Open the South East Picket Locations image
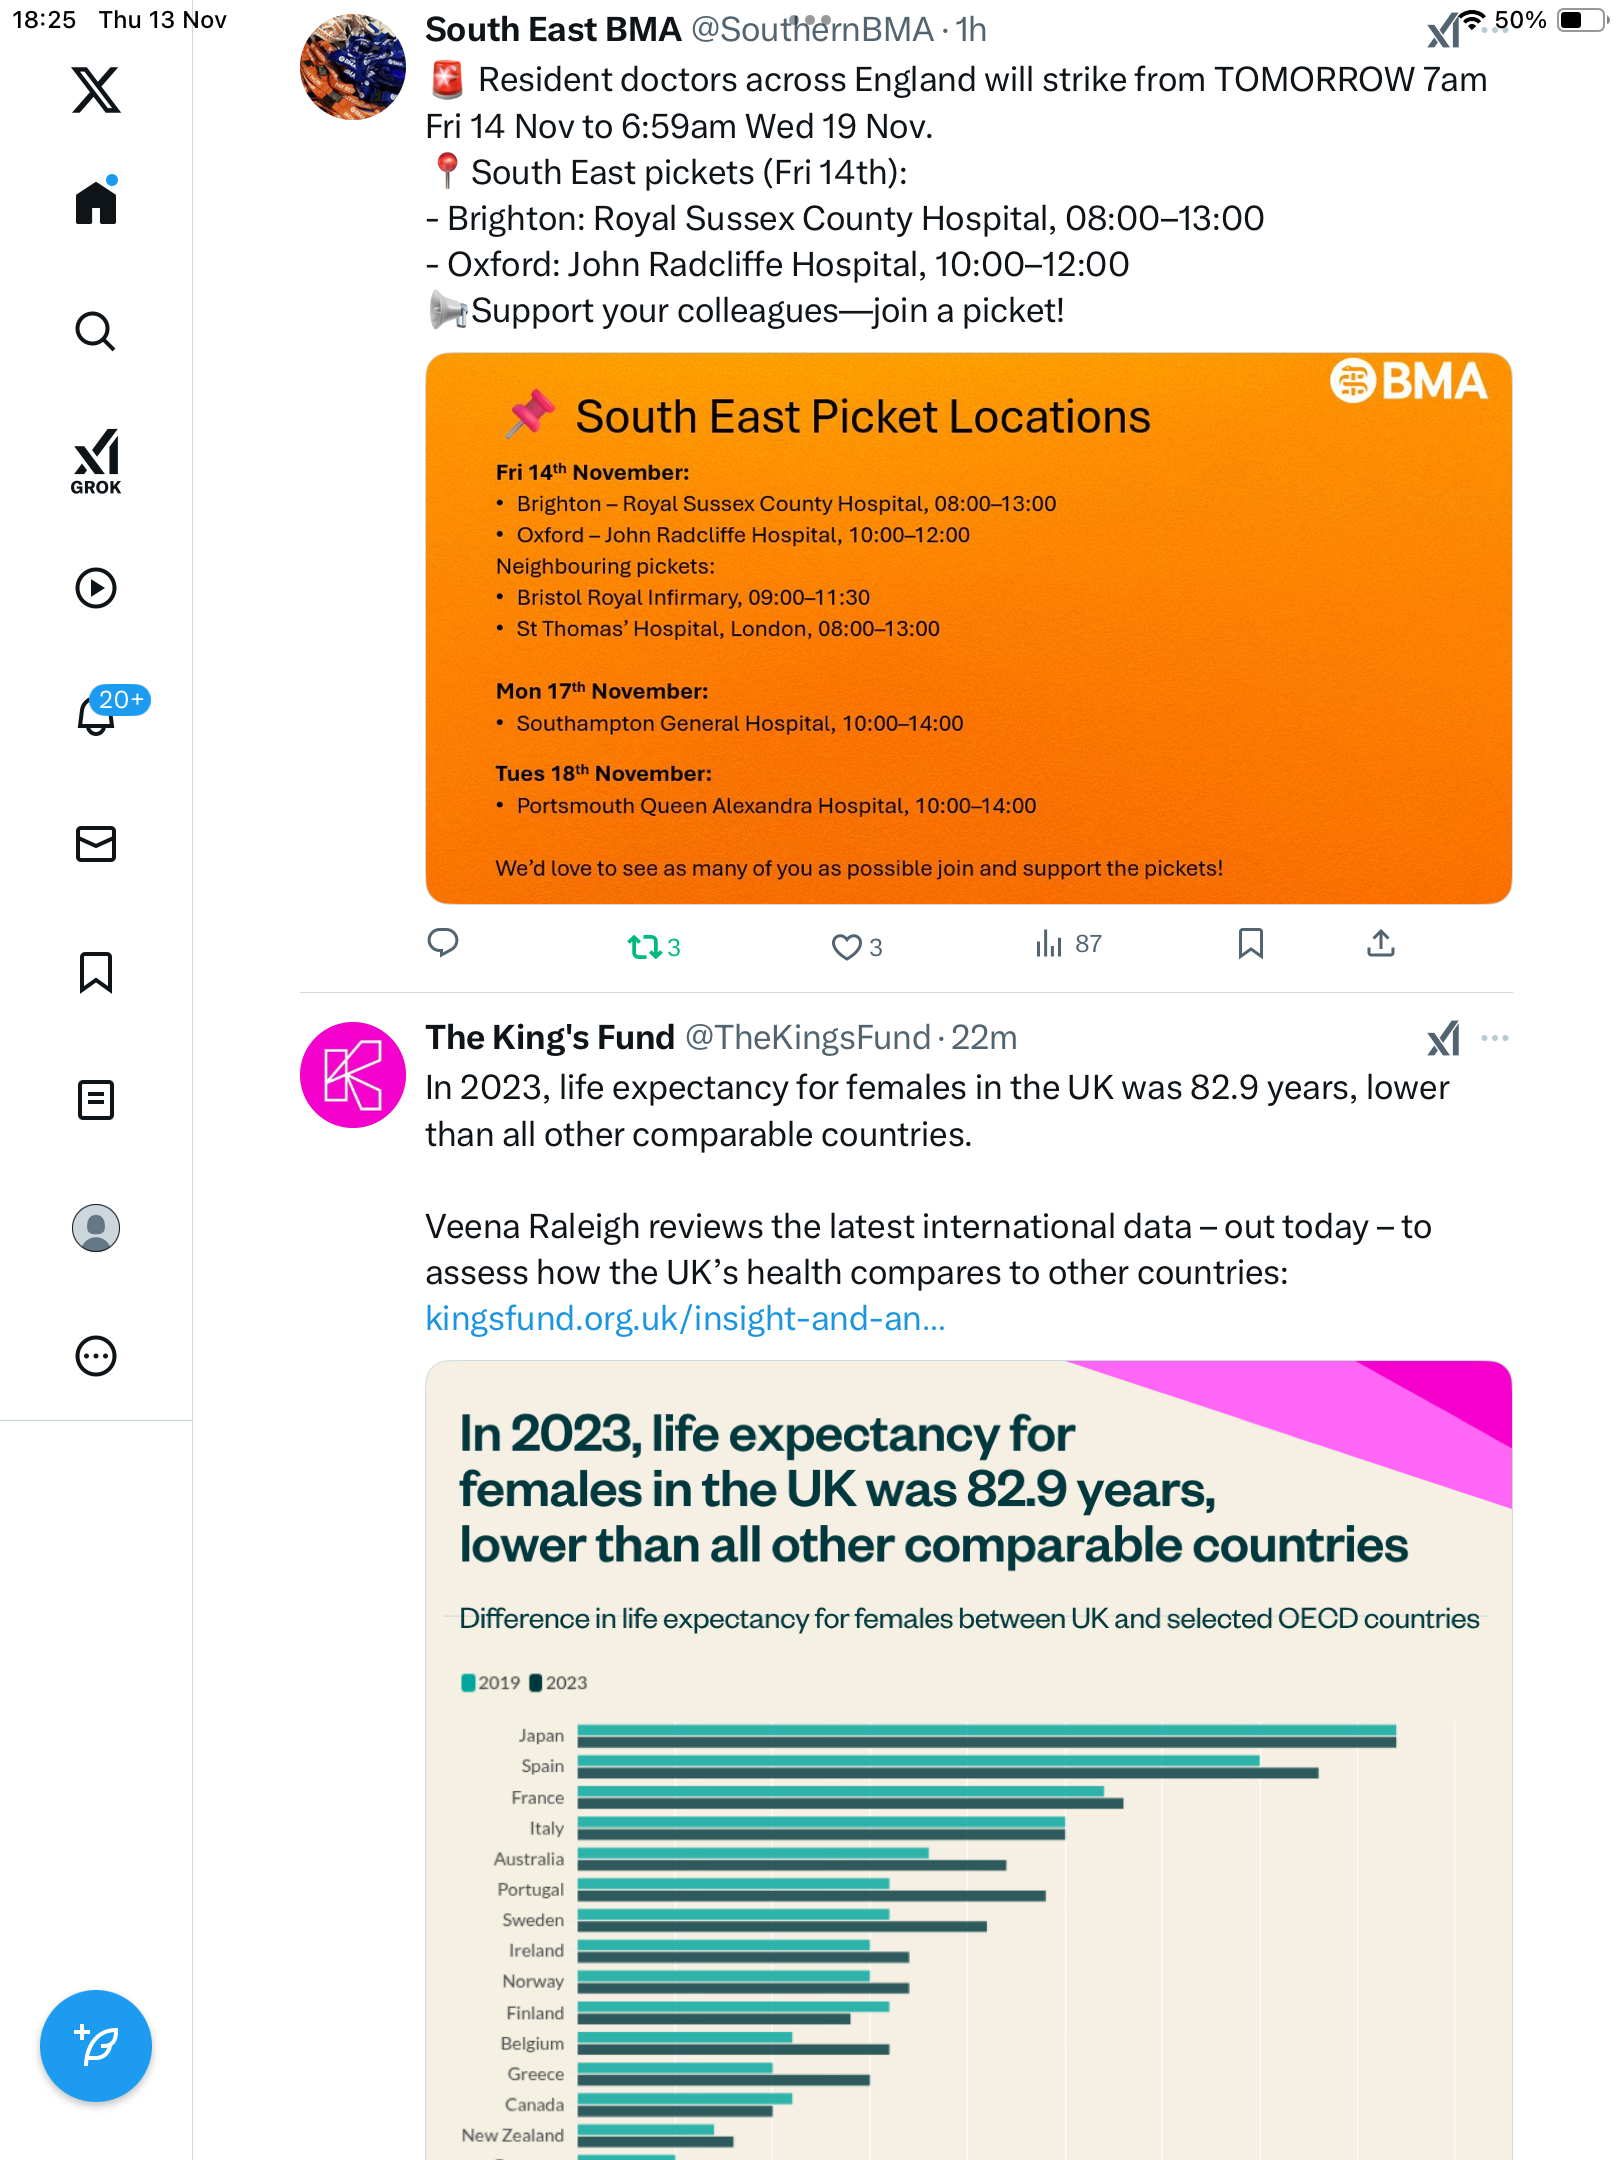 pyautogui.click(x=968, y=628)
